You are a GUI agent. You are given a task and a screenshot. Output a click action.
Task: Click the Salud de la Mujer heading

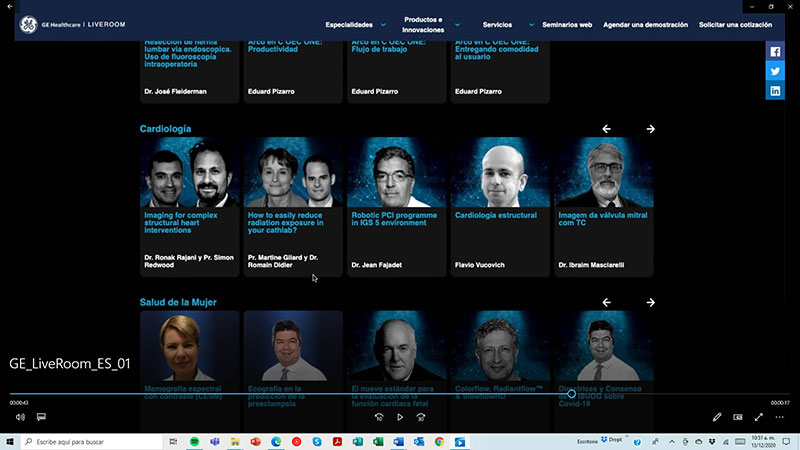[178, 303]
